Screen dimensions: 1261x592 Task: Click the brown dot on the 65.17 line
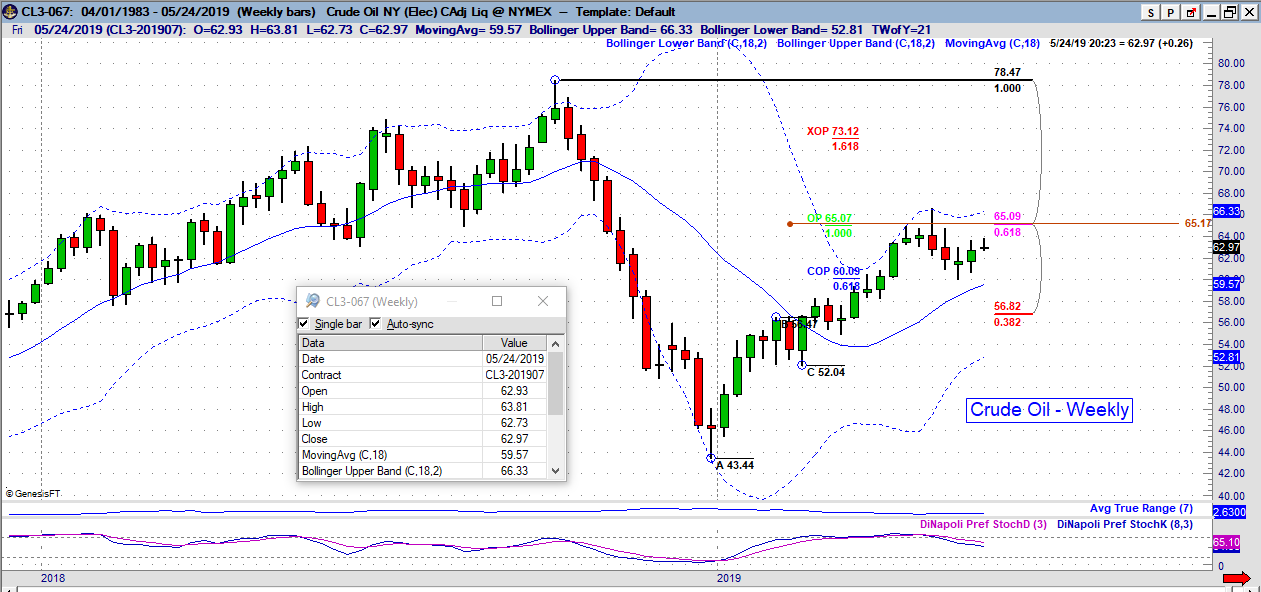(790, 223)
